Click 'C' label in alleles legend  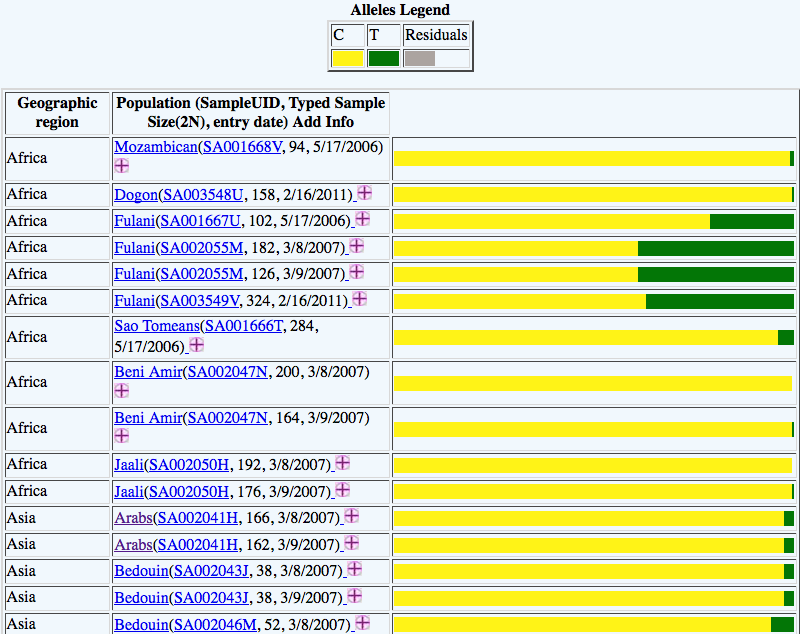[x=338, y=35]
